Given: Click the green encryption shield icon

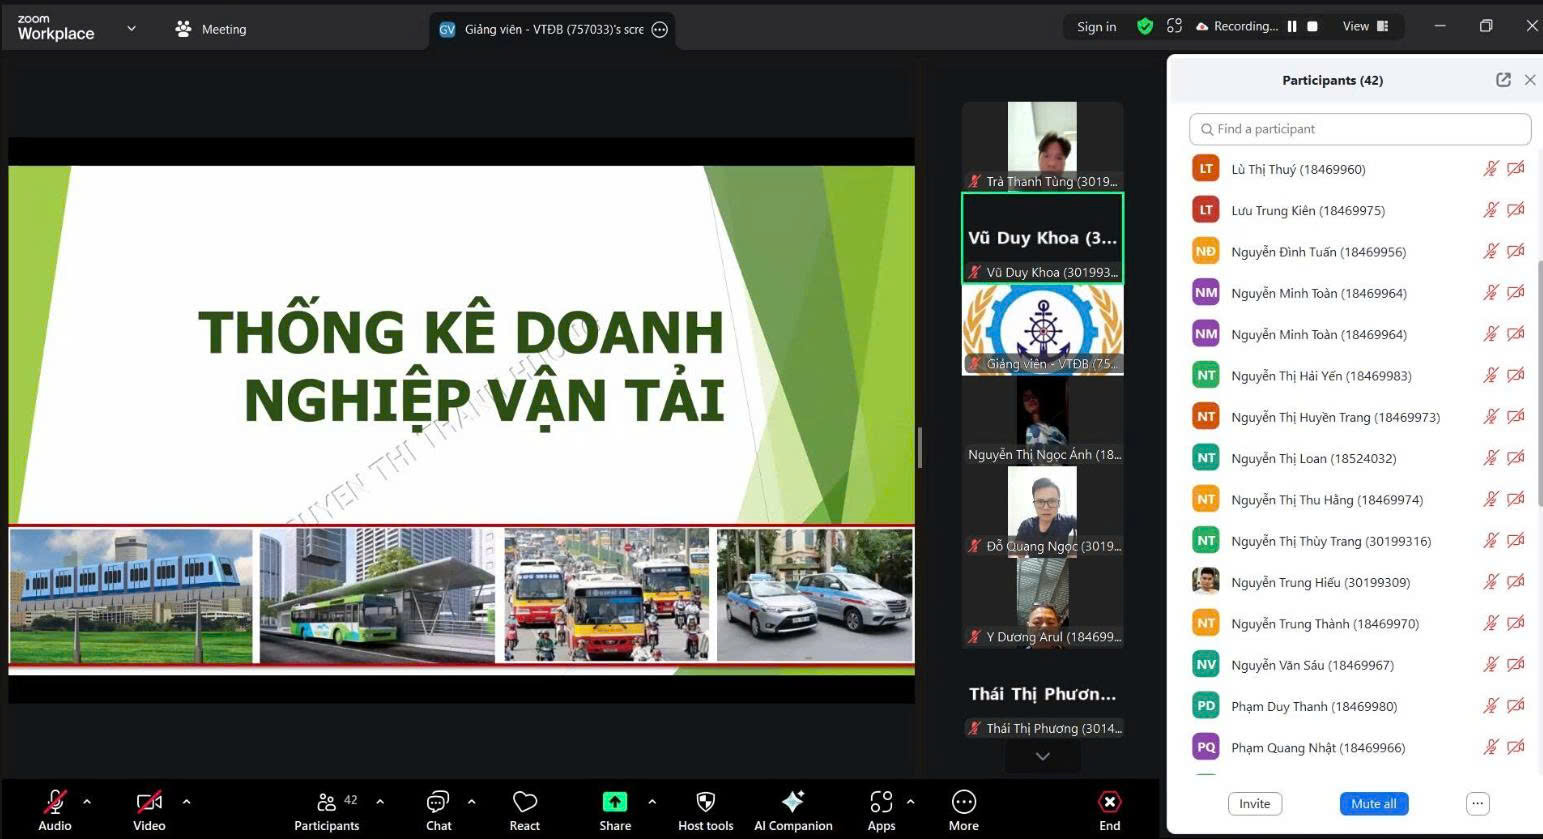Looking at the screenshot, I should point(1145,27).
